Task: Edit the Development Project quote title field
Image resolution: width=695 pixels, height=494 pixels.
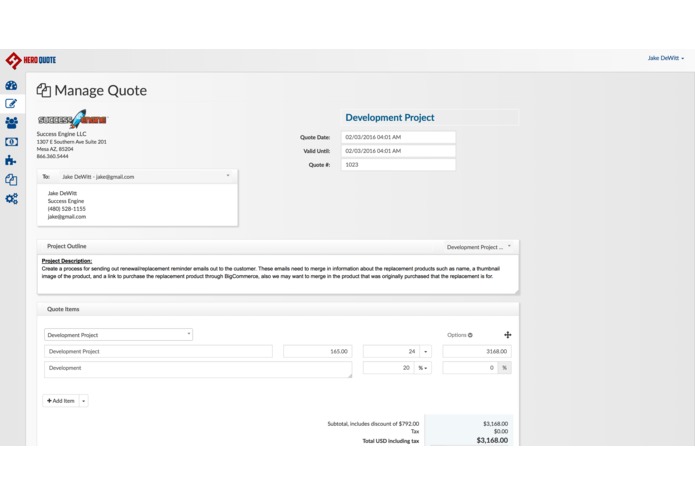Action: (429, 118)
